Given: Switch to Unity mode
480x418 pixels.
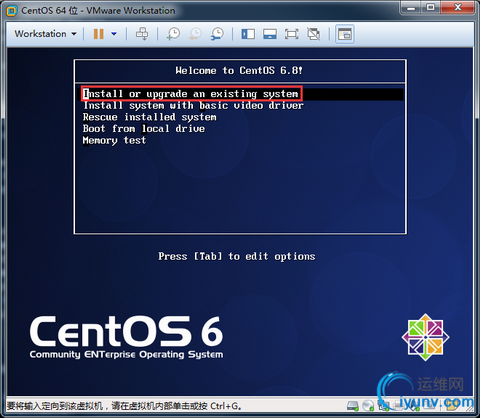Looking at the screenshot, I should pyautogui.click(x=314, y=34).
